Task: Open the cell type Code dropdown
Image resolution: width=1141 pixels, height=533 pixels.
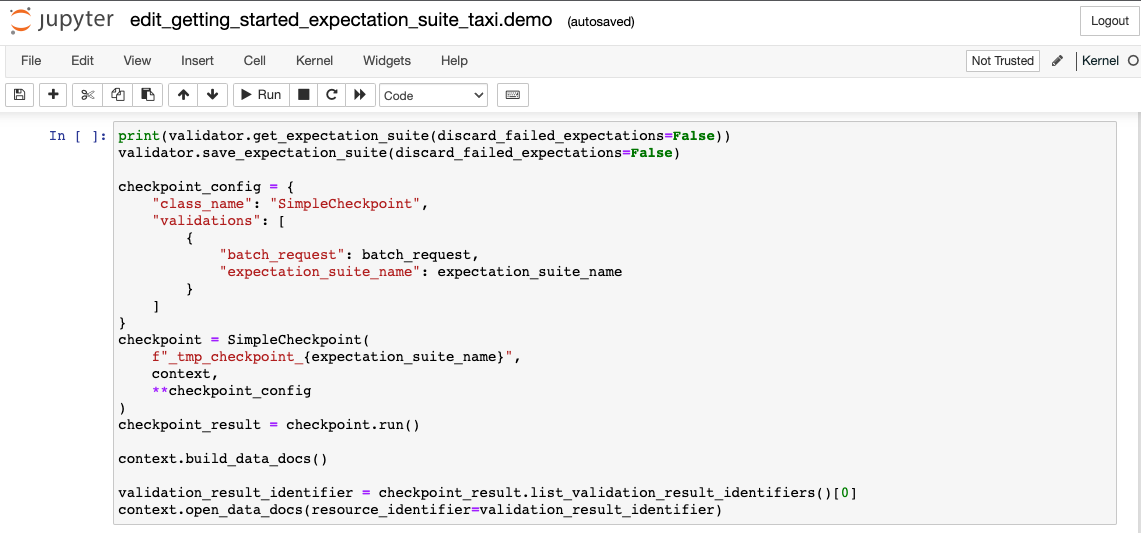Action: [x=433, y=95]
